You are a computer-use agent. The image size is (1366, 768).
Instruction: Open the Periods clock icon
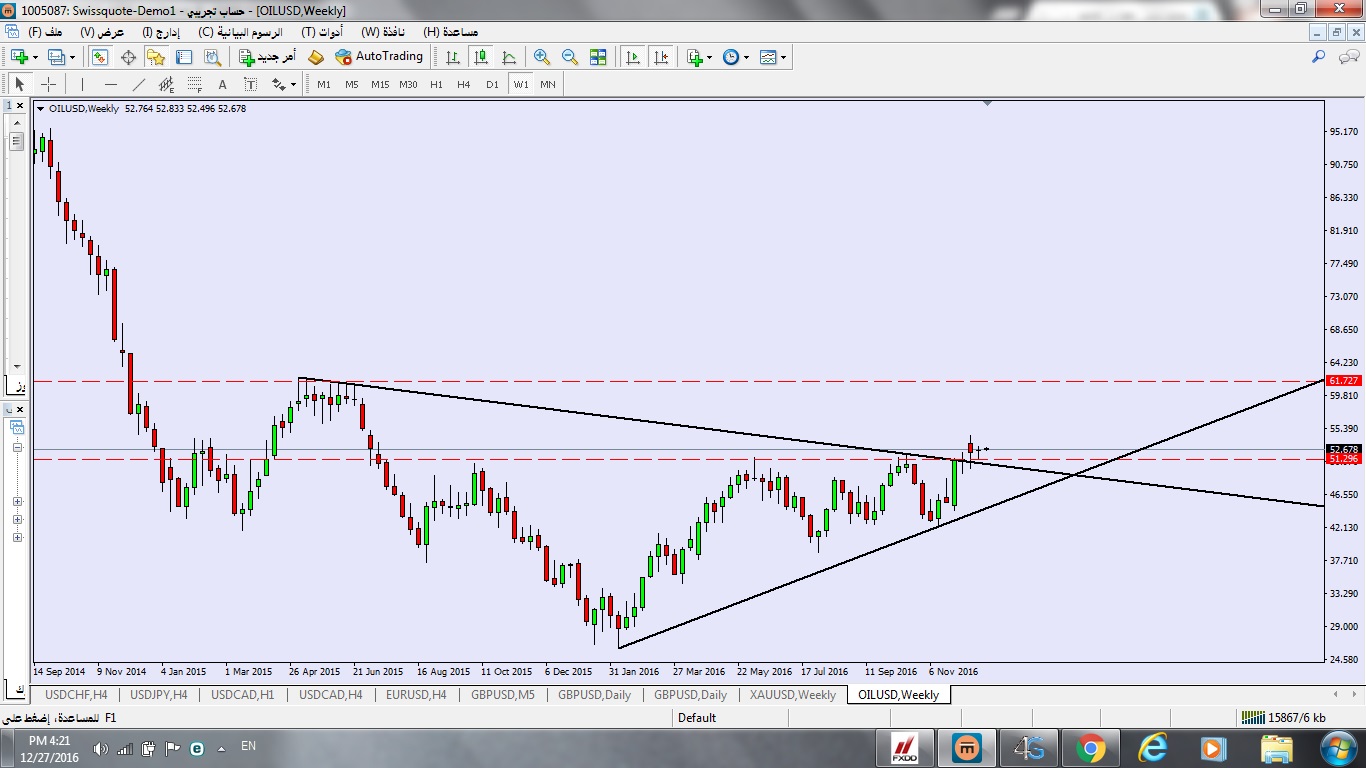pyautogui.click(x=731, y=57)
